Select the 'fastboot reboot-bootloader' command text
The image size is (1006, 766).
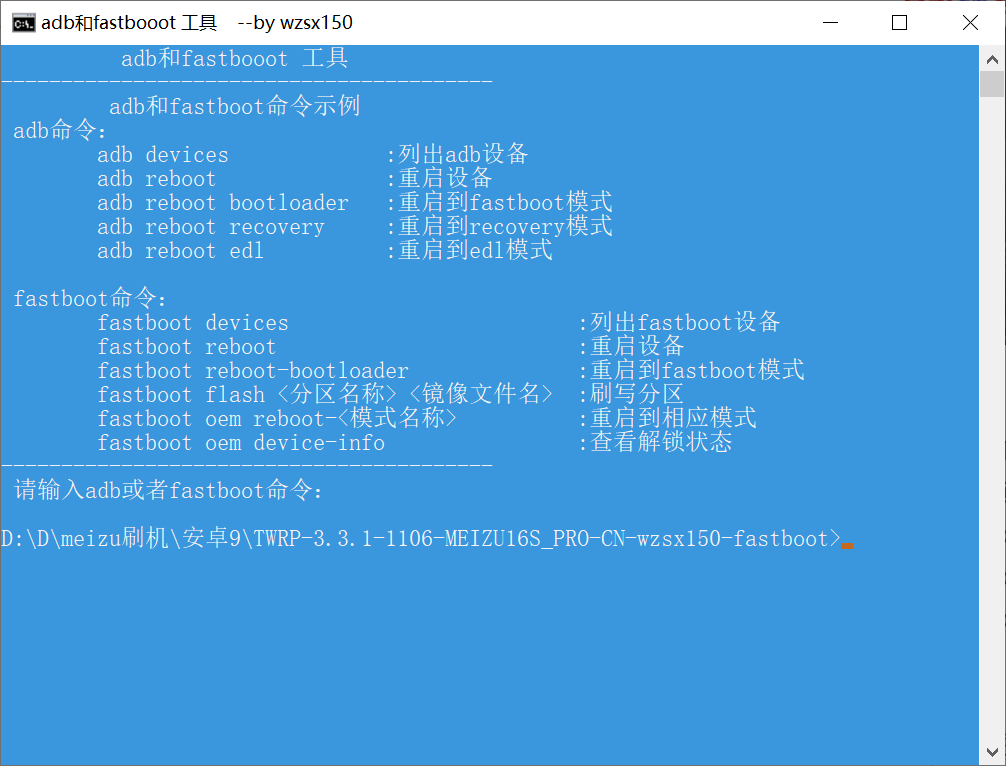pyautogui.click(x=252, y=370)
